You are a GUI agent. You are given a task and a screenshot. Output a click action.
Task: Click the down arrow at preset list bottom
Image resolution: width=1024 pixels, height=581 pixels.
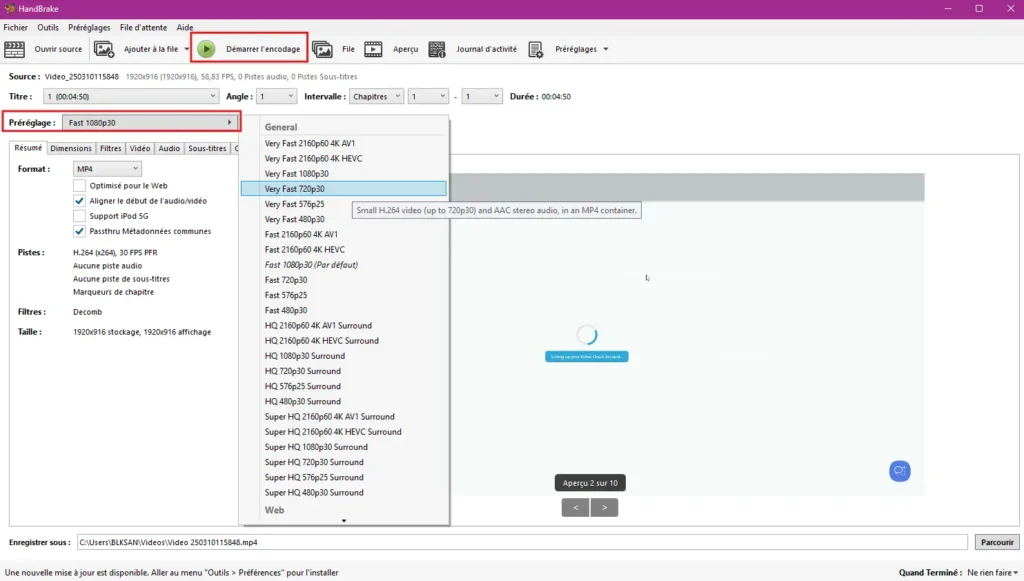[x=344, y=521]
